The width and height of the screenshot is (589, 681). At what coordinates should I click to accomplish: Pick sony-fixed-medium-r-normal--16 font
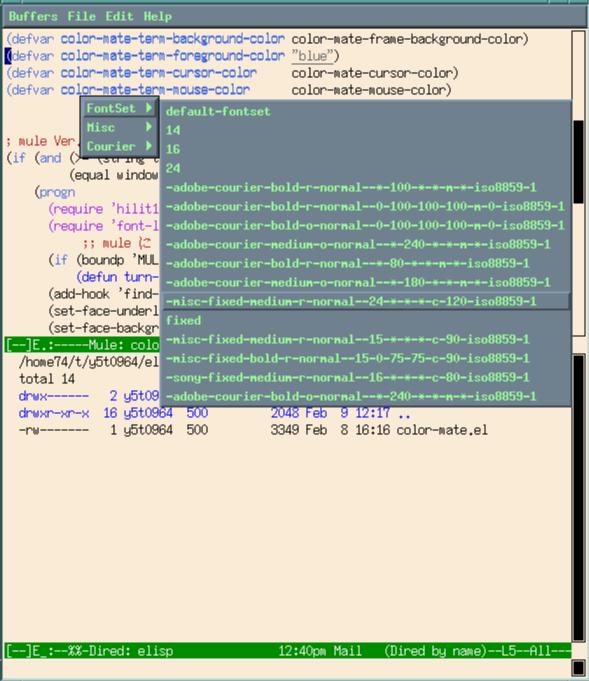point(365,377)
